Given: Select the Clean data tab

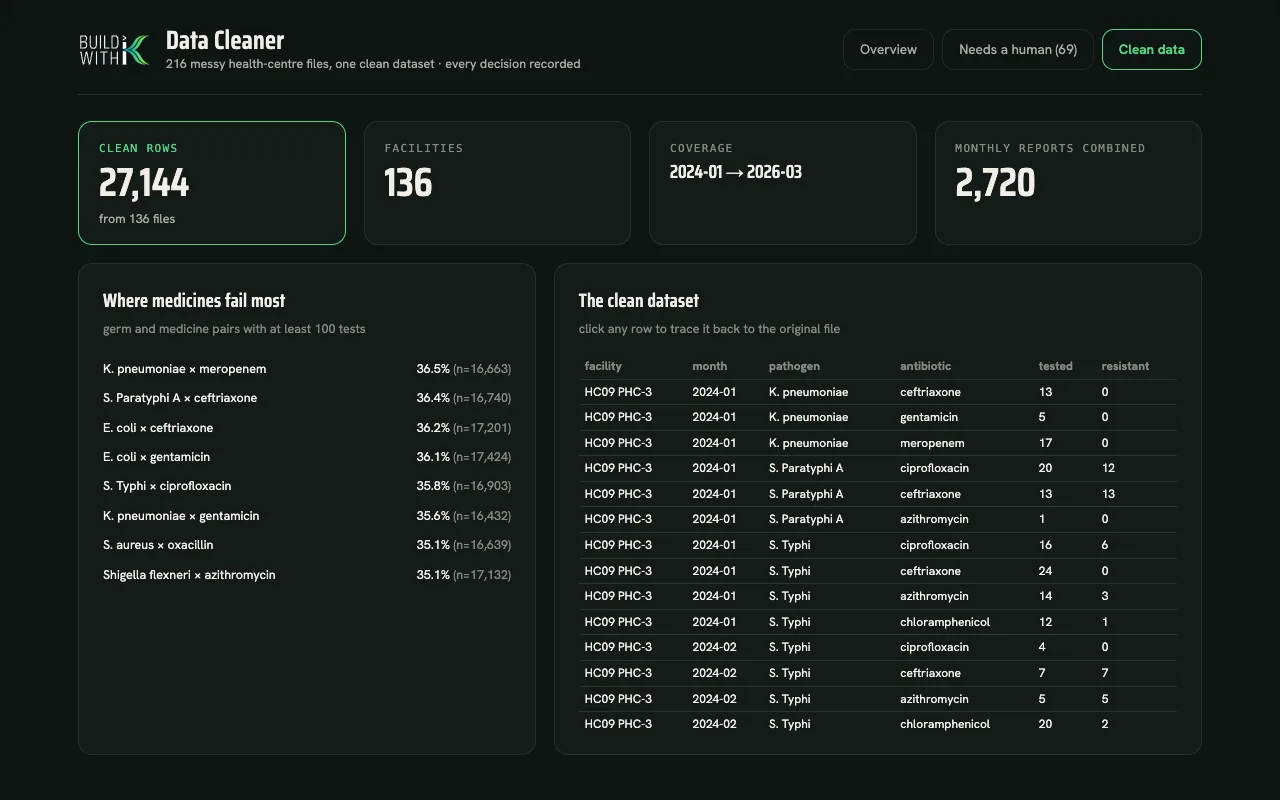Looking at the screenshot, I should click(x=1152, y=50).
